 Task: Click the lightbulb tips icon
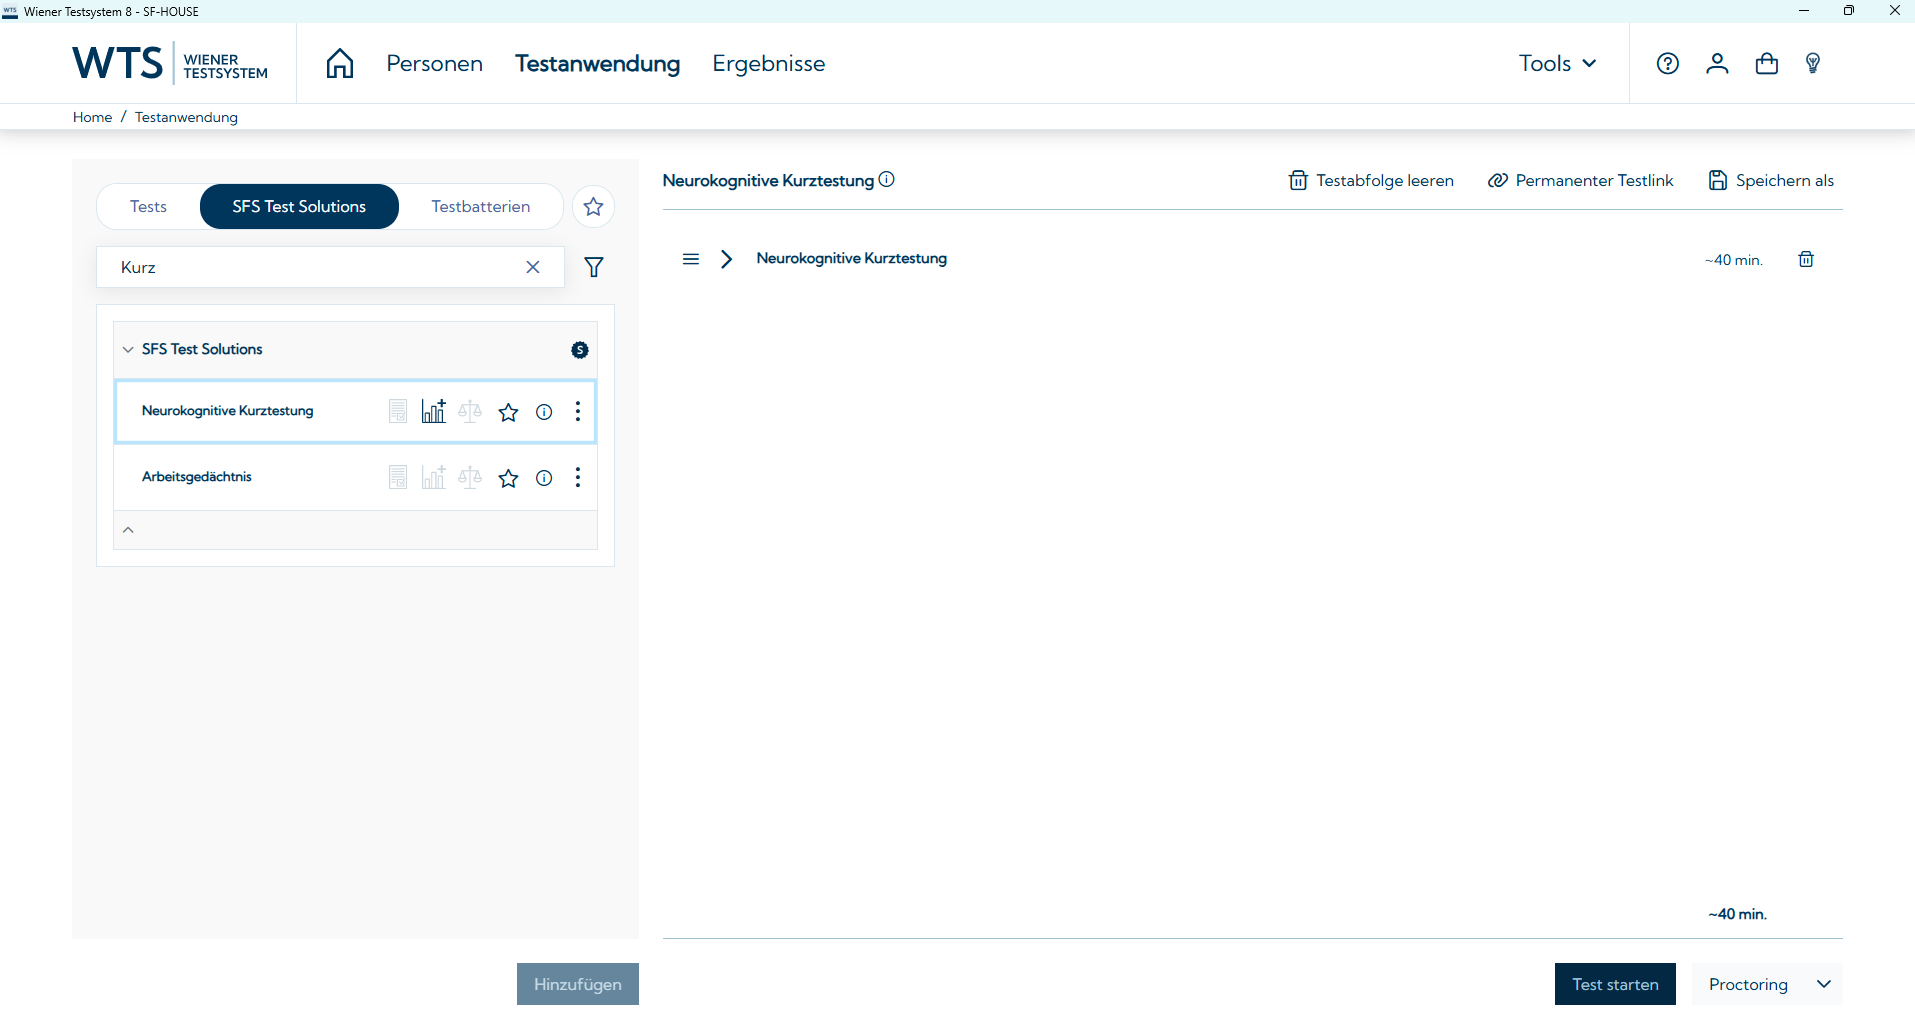[x=1813, y=63]
